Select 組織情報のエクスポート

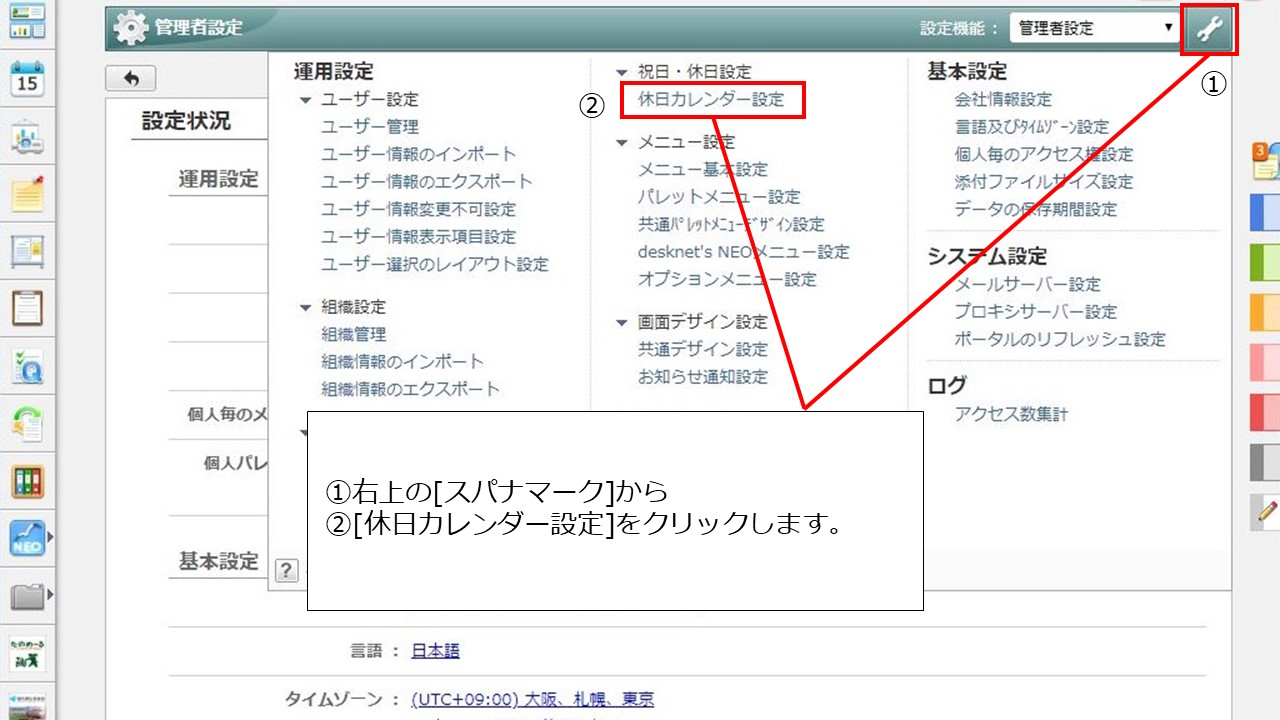pyautogui.click(x=411, y=390)
